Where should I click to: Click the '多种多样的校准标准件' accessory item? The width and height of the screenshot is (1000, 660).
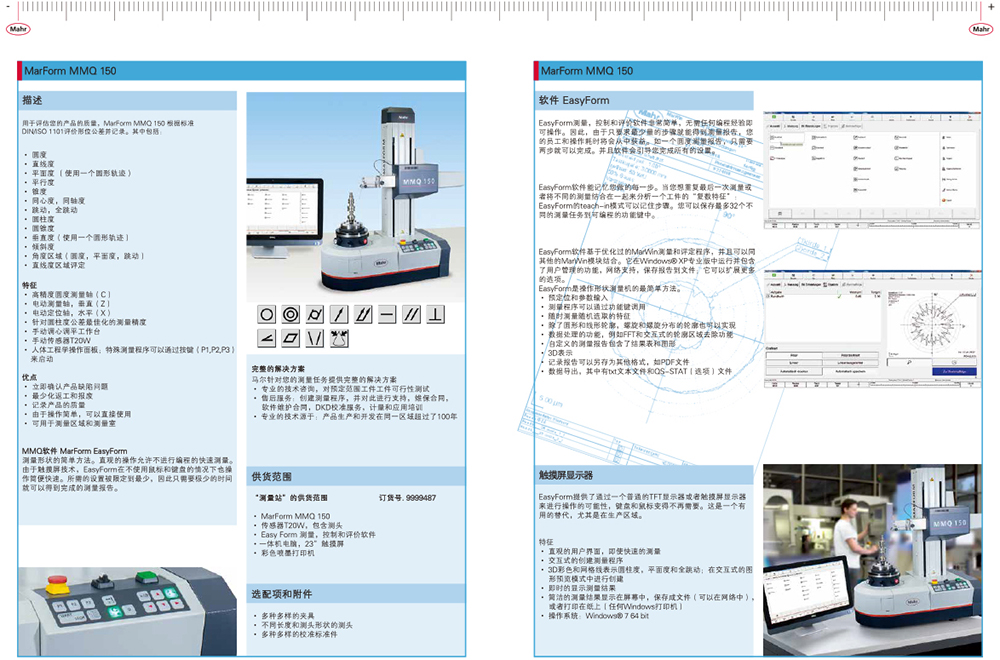pyautogui.click(x=299, y=634)
